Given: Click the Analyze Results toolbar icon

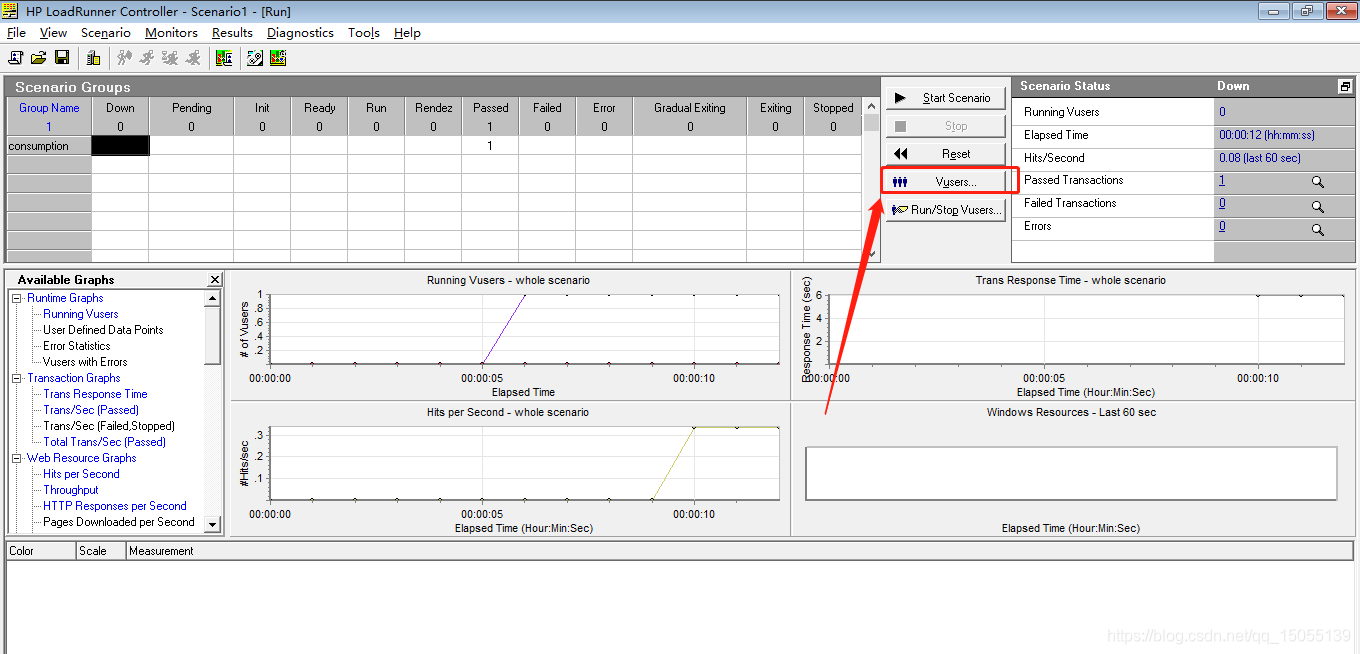Looking at the screenshot, I should pos(224,58).
